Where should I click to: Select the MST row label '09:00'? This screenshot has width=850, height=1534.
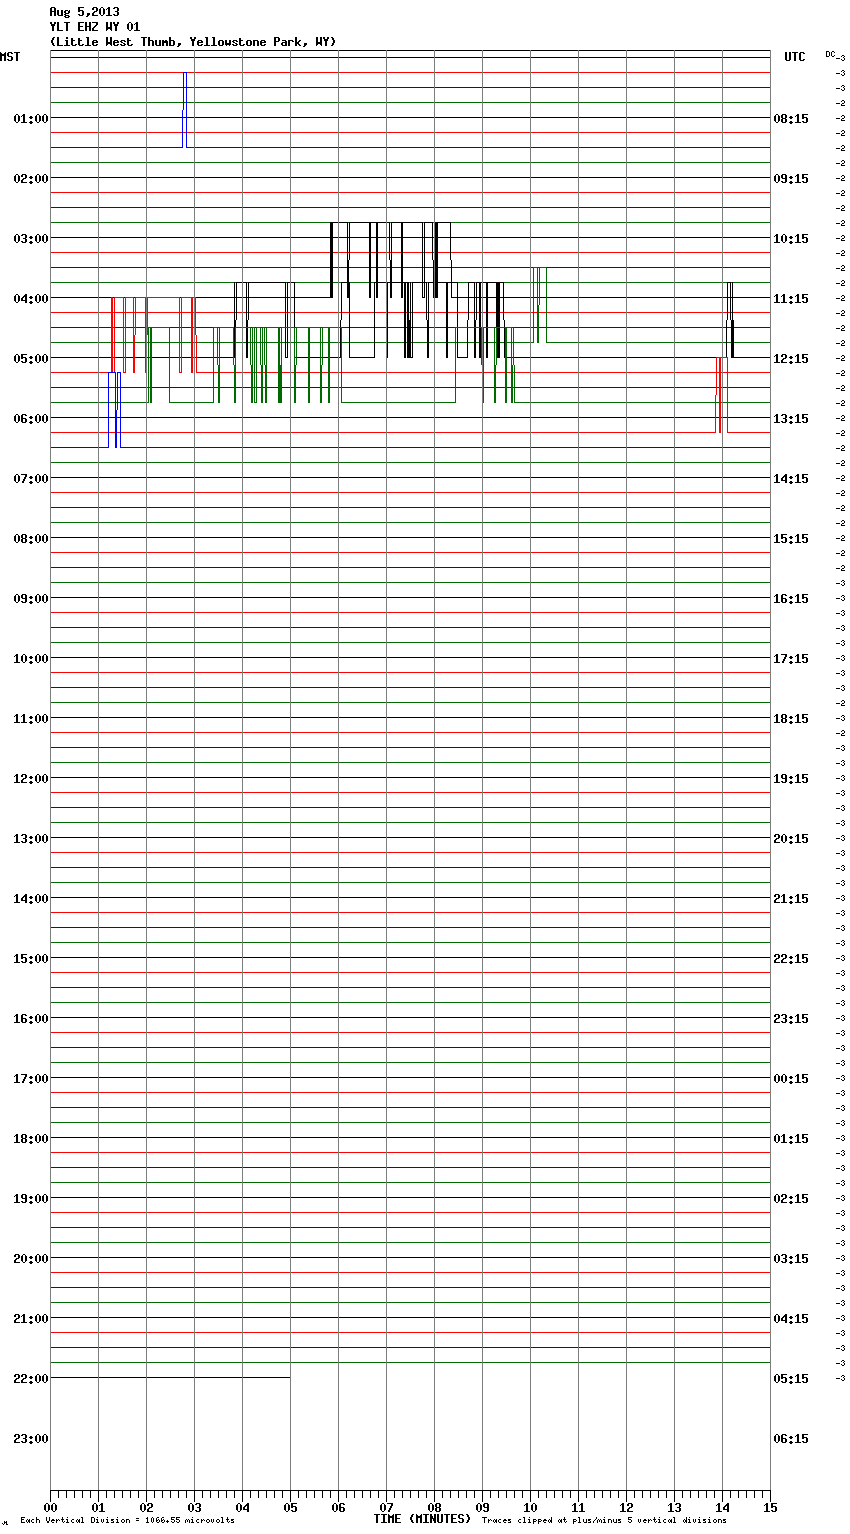pos(31,598)
